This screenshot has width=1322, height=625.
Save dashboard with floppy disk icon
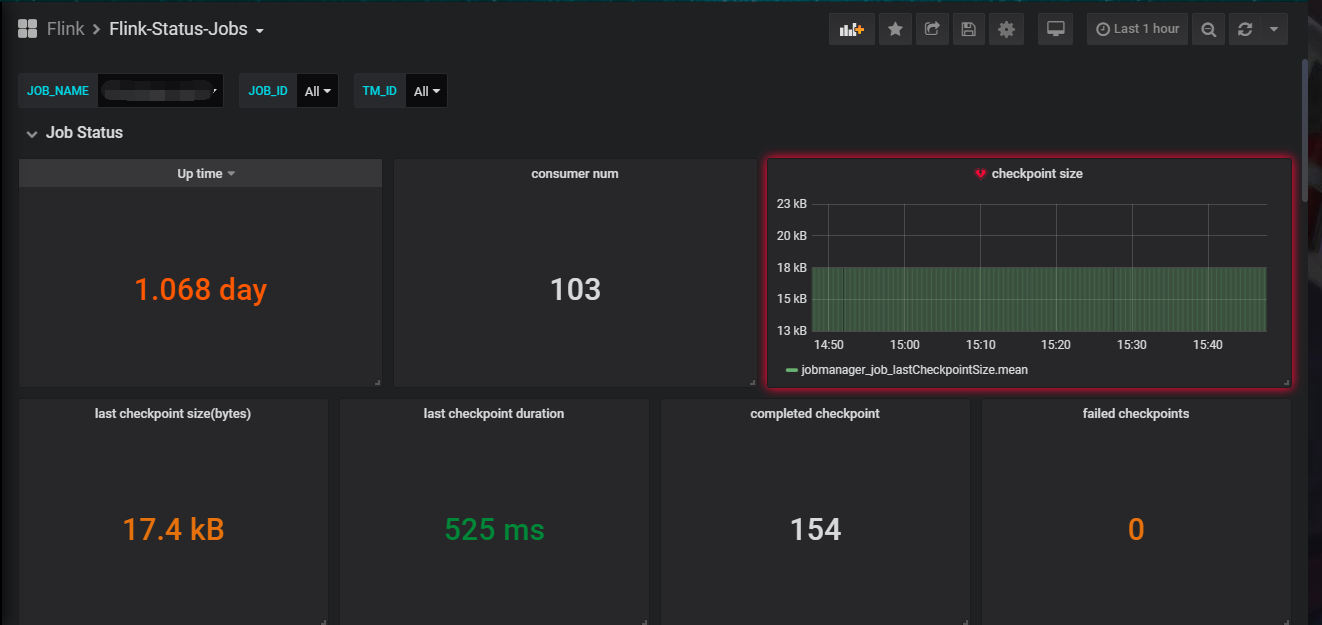tap(968, 29)
